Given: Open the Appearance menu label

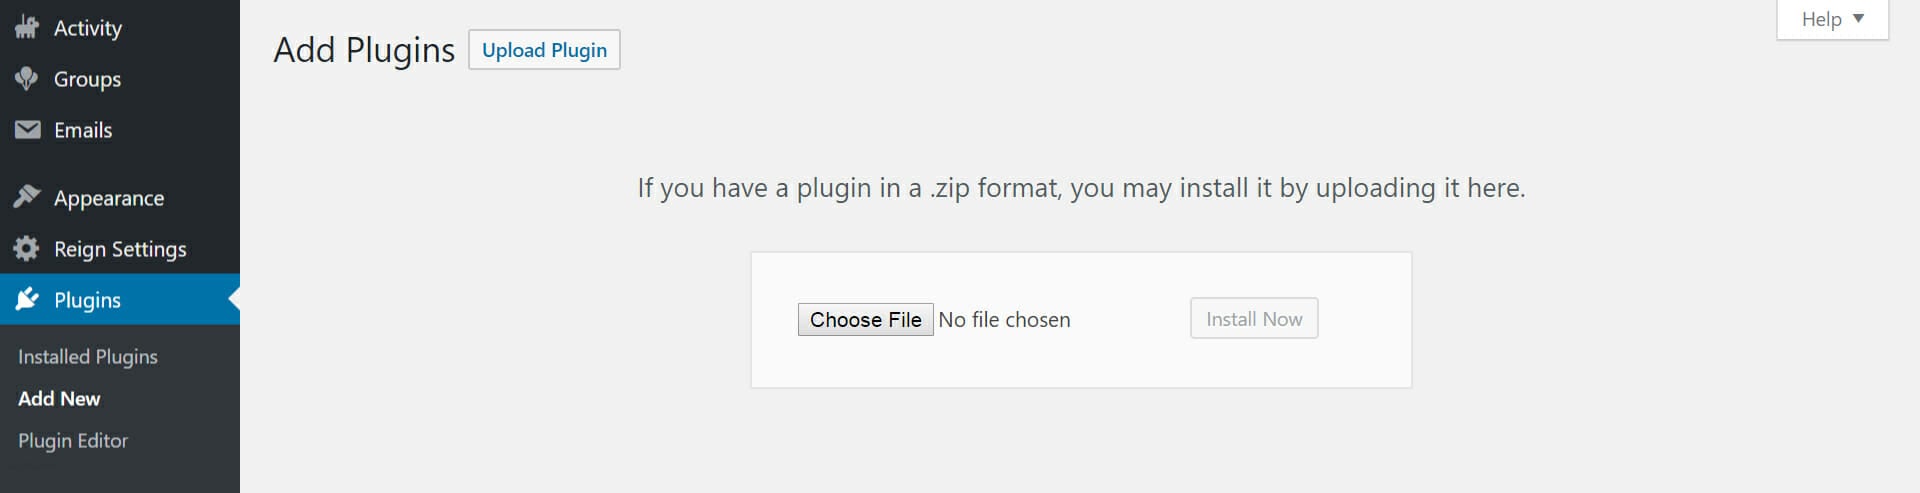Looking at the screenshot, I should [x=109, y=198].
